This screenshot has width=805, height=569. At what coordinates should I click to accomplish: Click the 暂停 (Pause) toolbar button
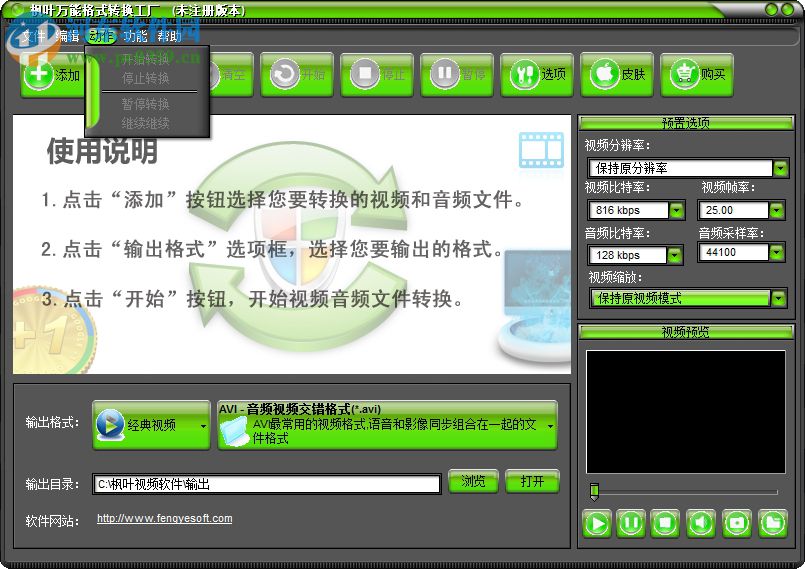pos(457,75)
